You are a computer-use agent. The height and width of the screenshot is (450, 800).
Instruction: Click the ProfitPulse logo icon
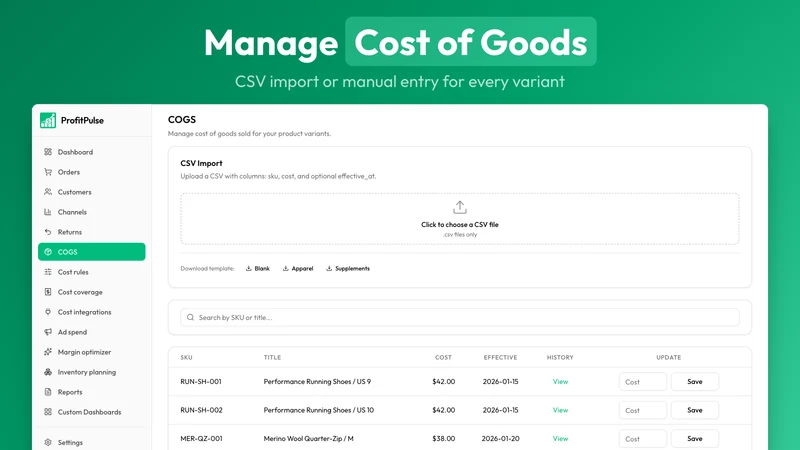48,120
